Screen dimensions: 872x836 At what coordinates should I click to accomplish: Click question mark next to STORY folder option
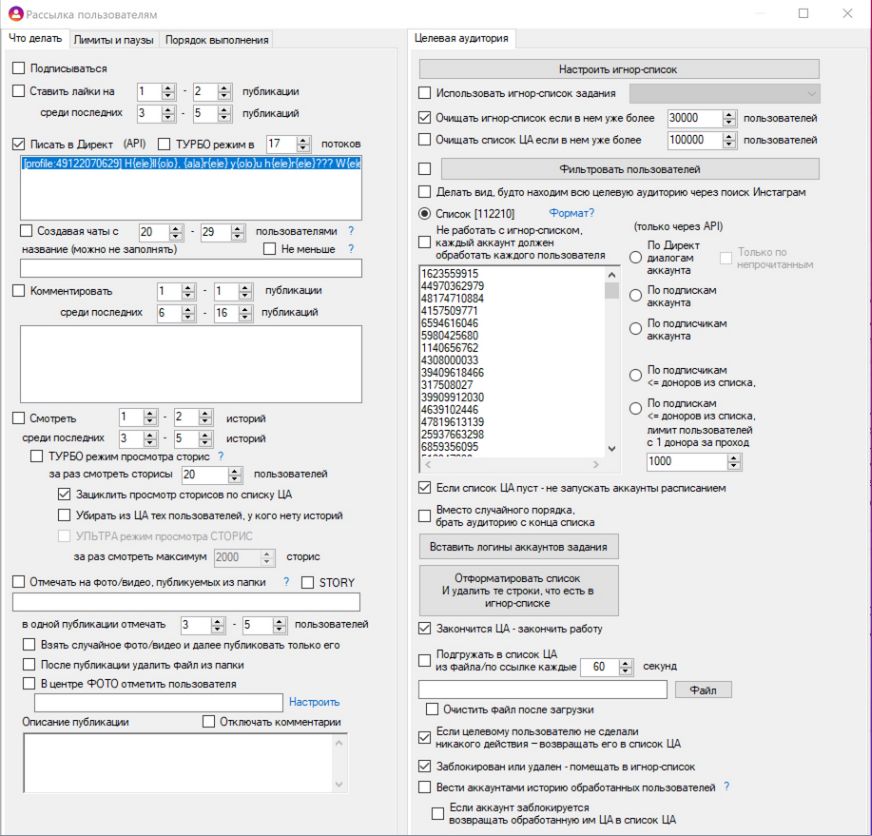click(x=286, y=582)
